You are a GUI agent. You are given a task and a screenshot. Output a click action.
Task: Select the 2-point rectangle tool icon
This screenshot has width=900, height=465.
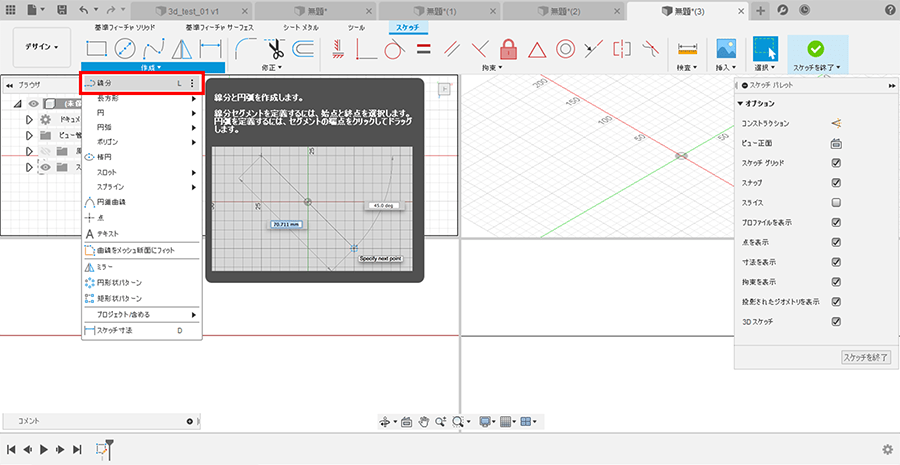pos(97,48)
